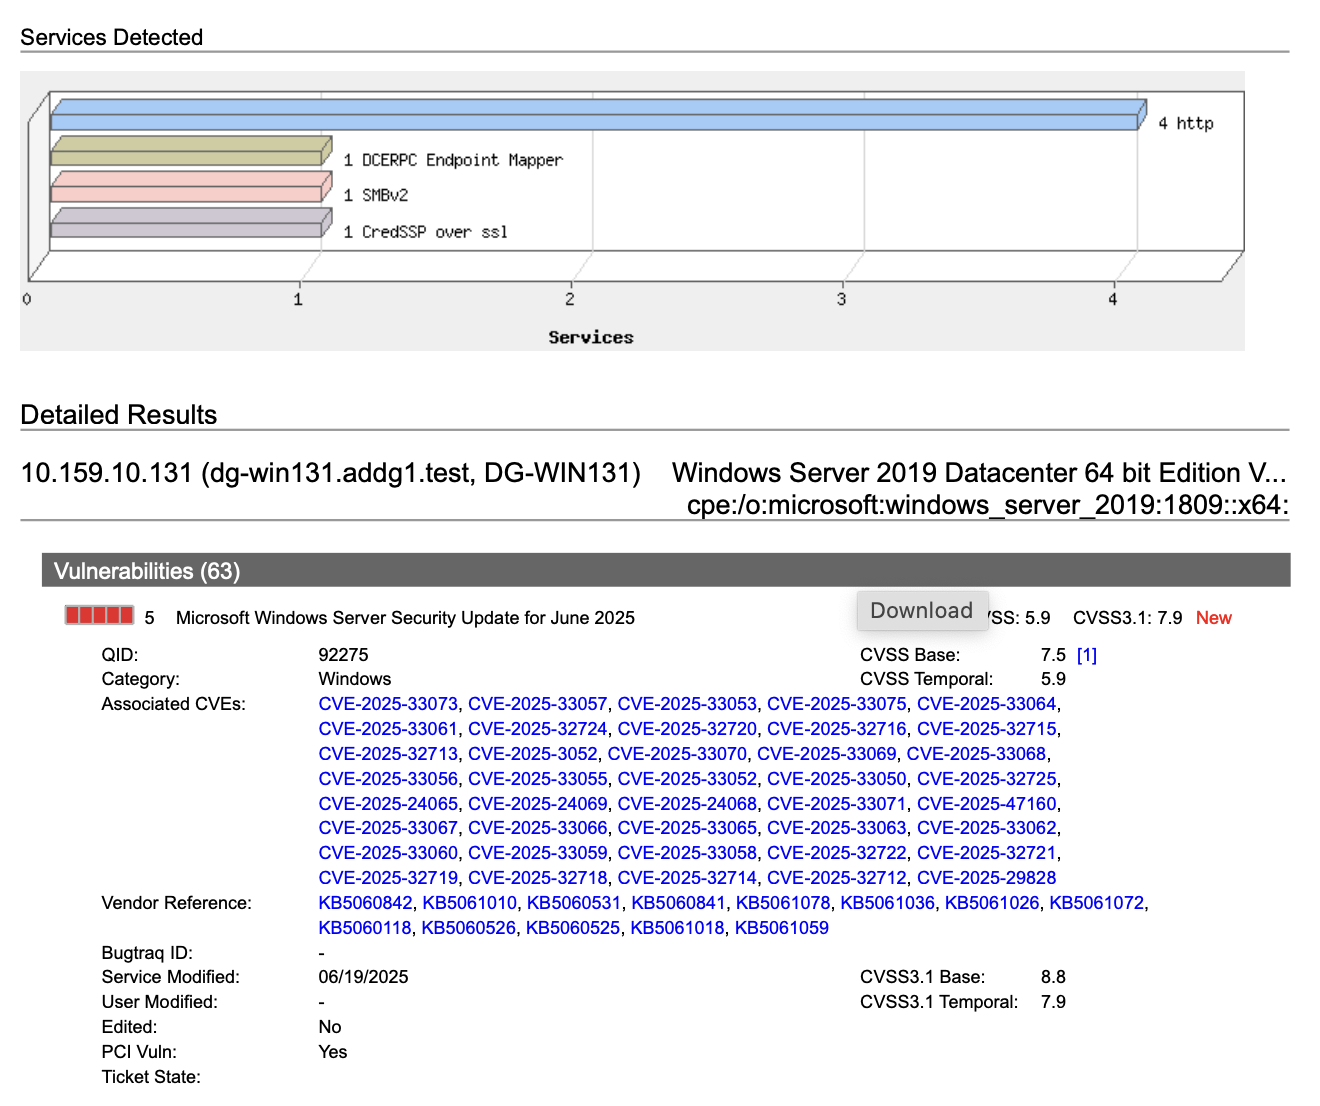Open vendor reference KB5061072
The width and height of the screenshot is (1320, 1106).
click(1096, 903)
